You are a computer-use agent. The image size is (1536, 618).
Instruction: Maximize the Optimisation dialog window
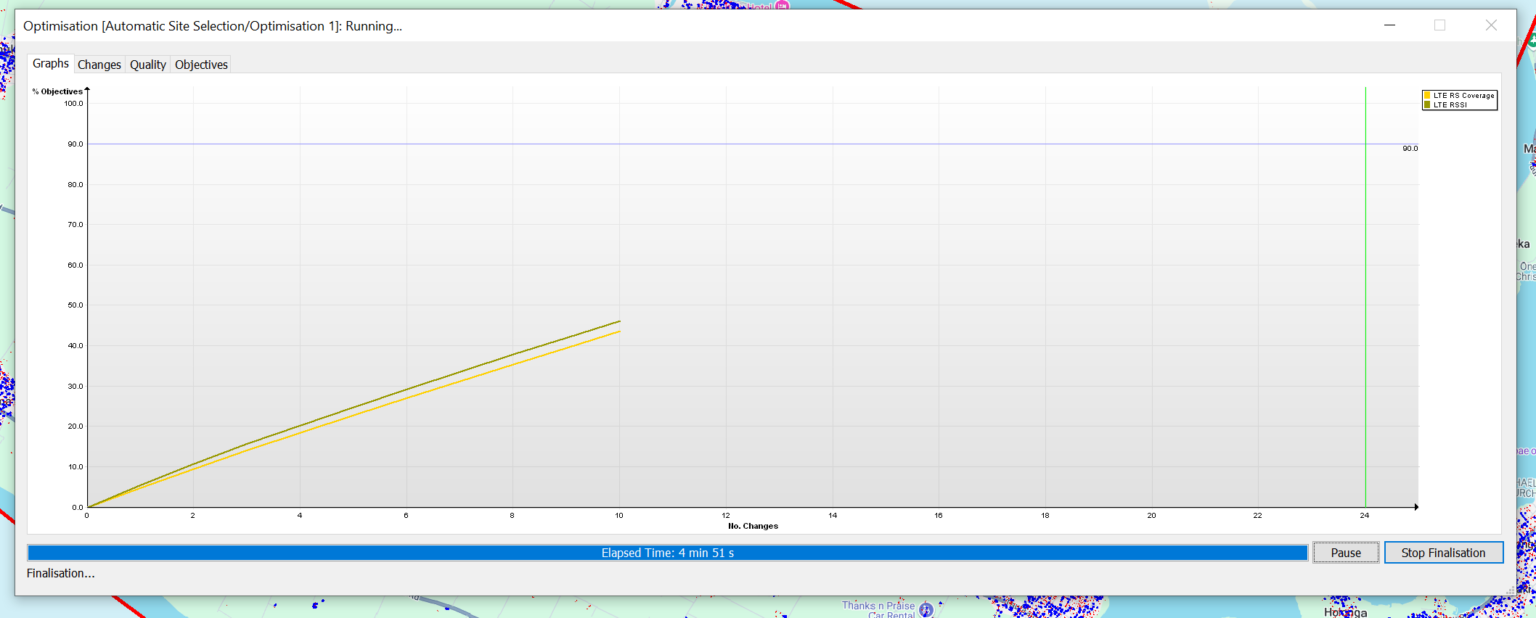(x=1440, y=26)
